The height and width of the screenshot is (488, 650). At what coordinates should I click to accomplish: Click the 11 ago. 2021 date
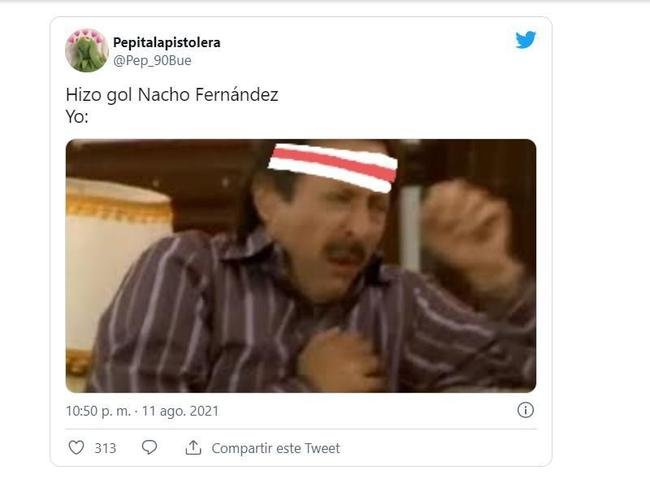coord(180,411)
